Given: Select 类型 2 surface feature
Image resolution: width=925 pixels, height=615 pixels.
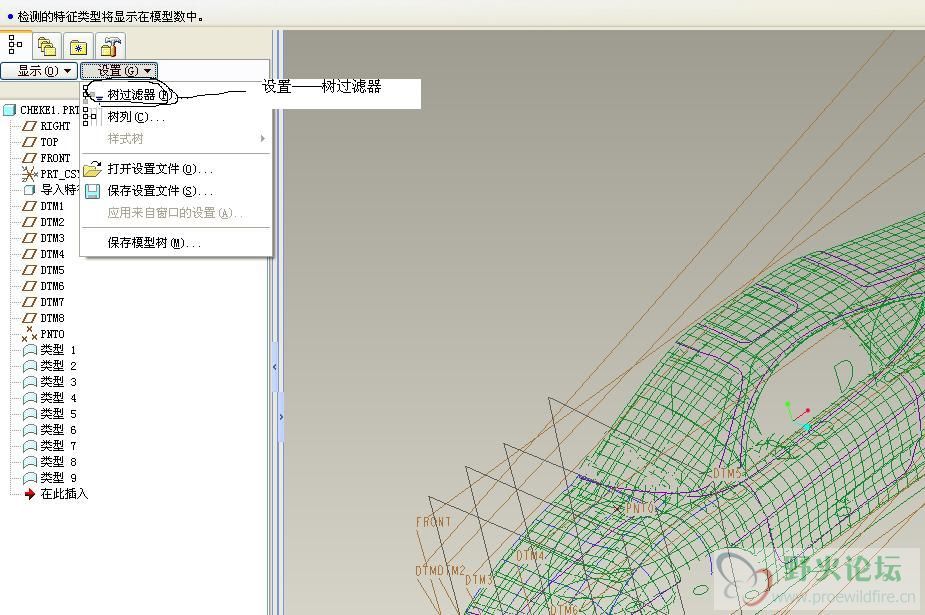Looking at the screenshot, I should click(x=58, y=366).
